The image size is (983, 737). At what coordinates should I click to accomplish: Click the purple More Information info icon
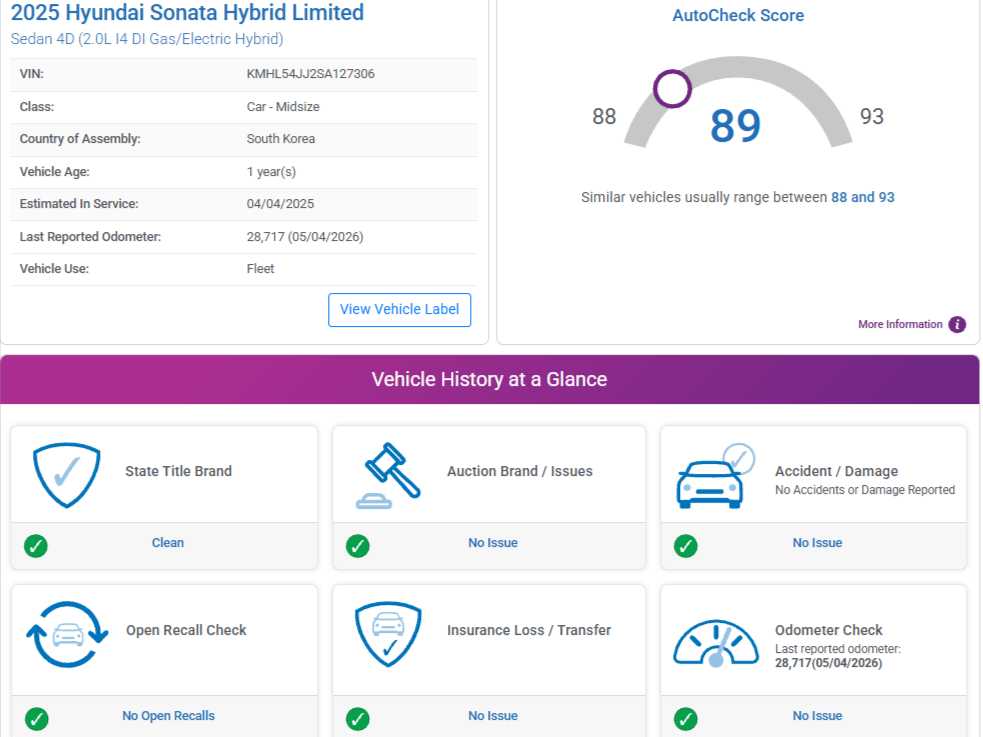957,324
